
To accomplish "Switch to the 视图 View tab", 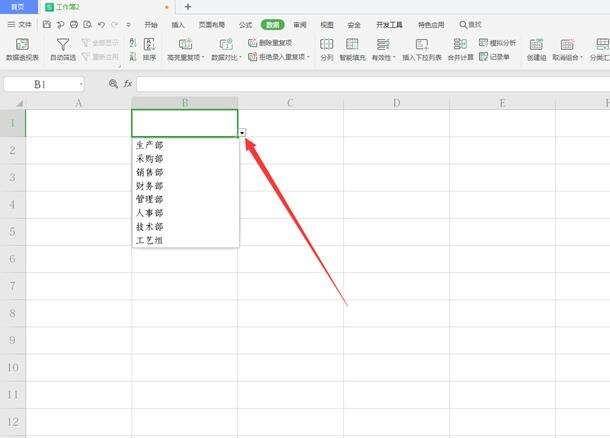I will (x=327, y=25).
